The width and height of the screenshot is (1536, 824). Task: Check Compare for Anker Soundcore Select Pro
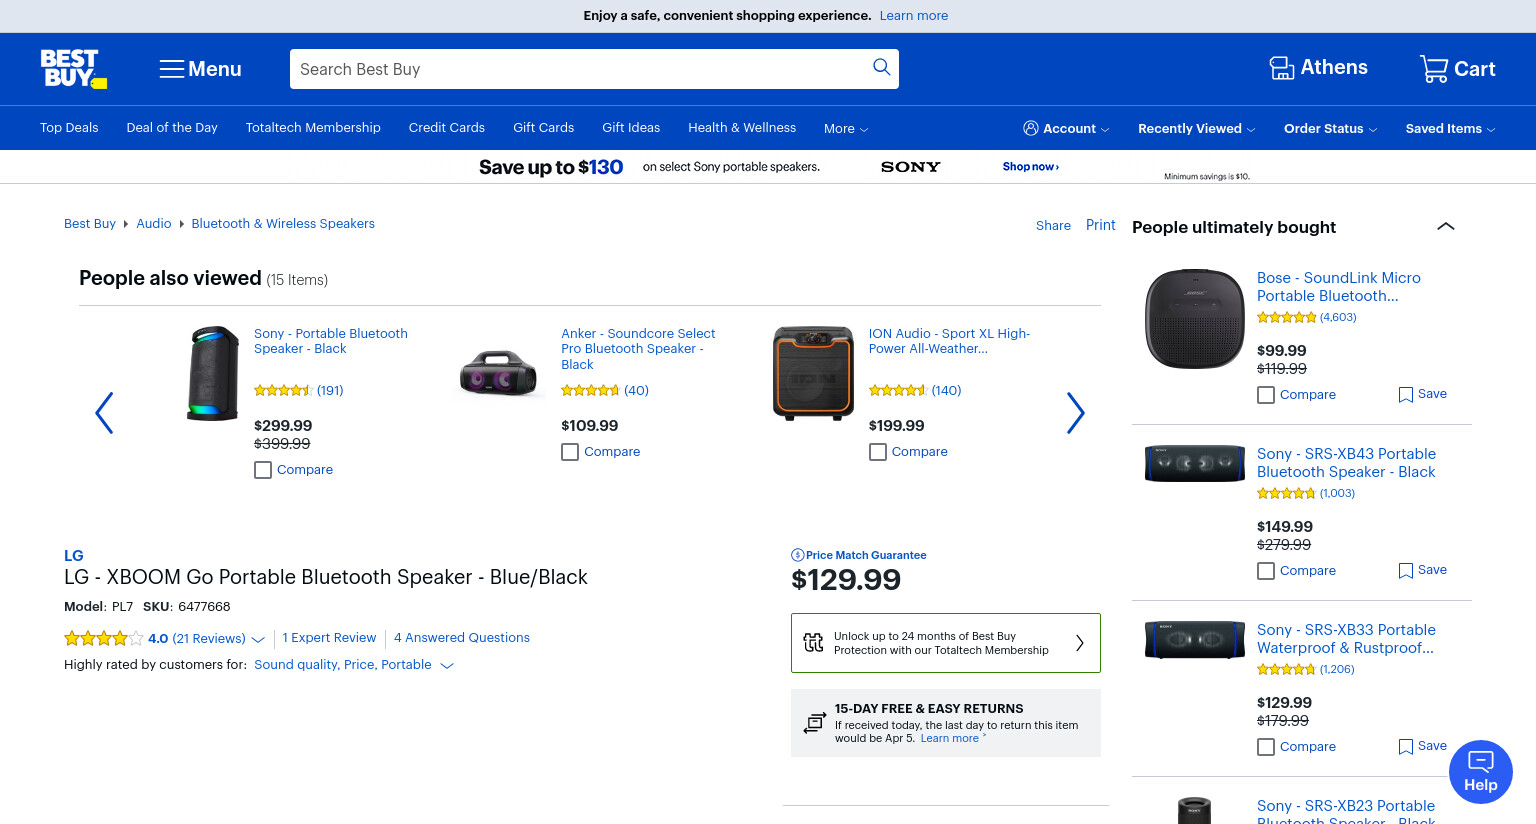coord(570,452)
